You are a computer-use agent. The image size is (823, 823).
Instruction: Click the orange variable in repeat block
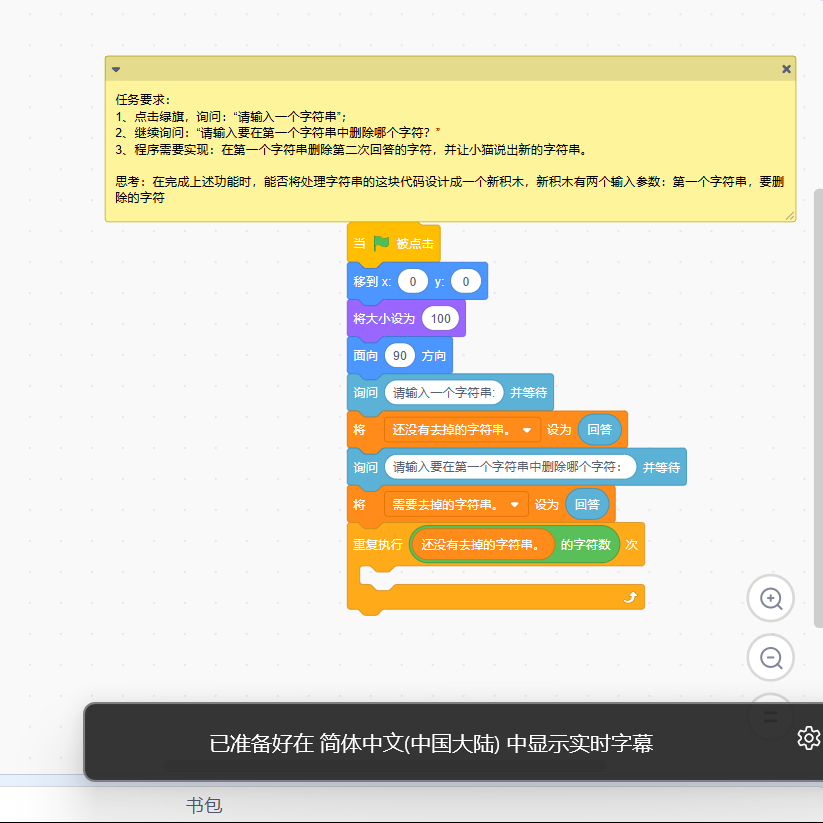tap(482, 545)
